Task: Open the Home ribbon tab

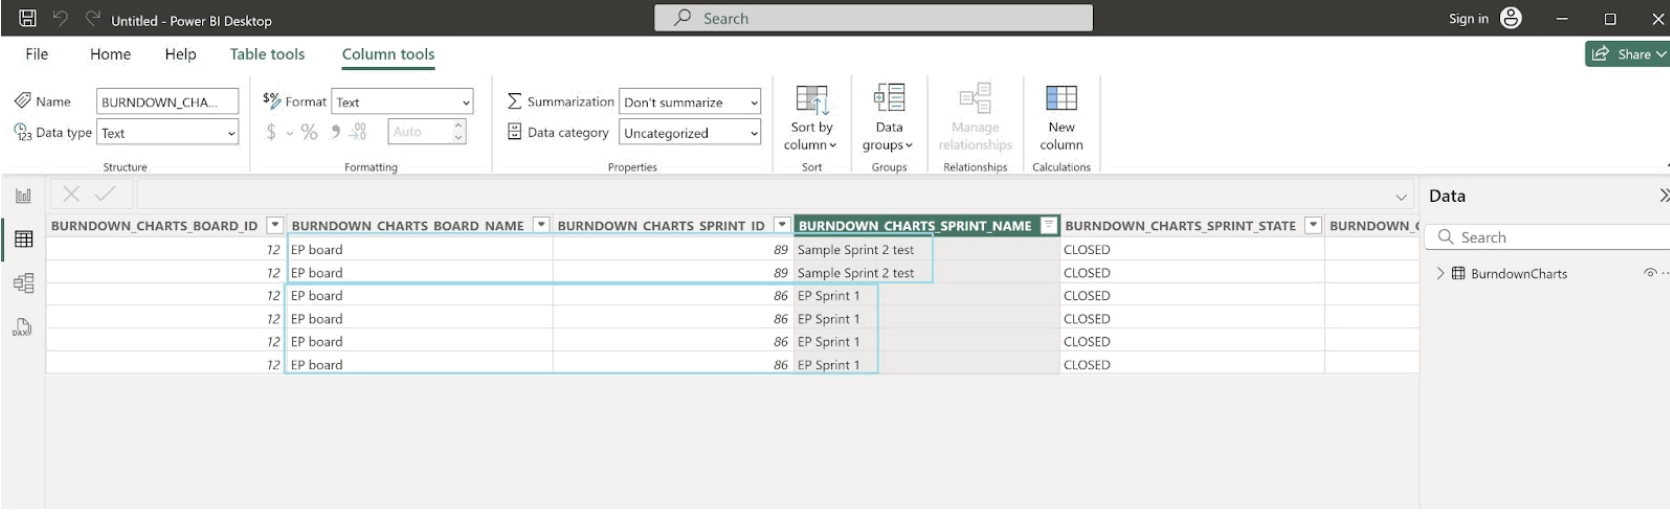Action: 110,54
